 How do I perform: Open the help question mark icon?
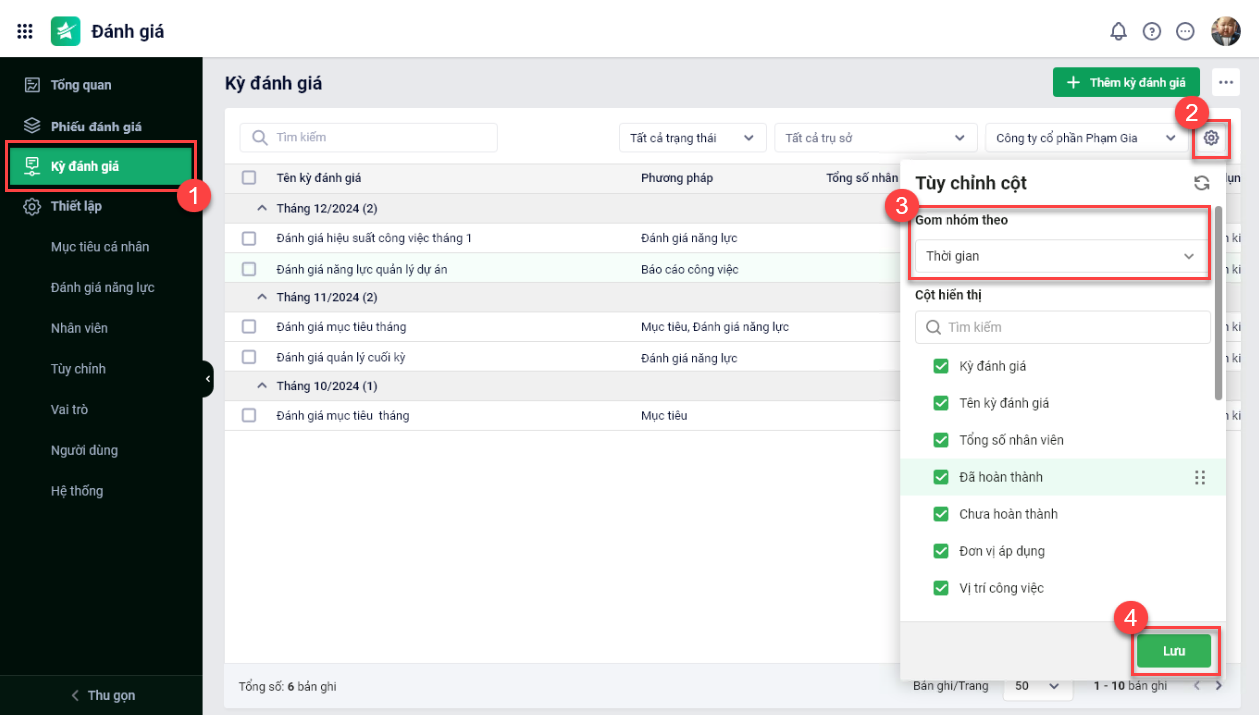(1152, 31)
